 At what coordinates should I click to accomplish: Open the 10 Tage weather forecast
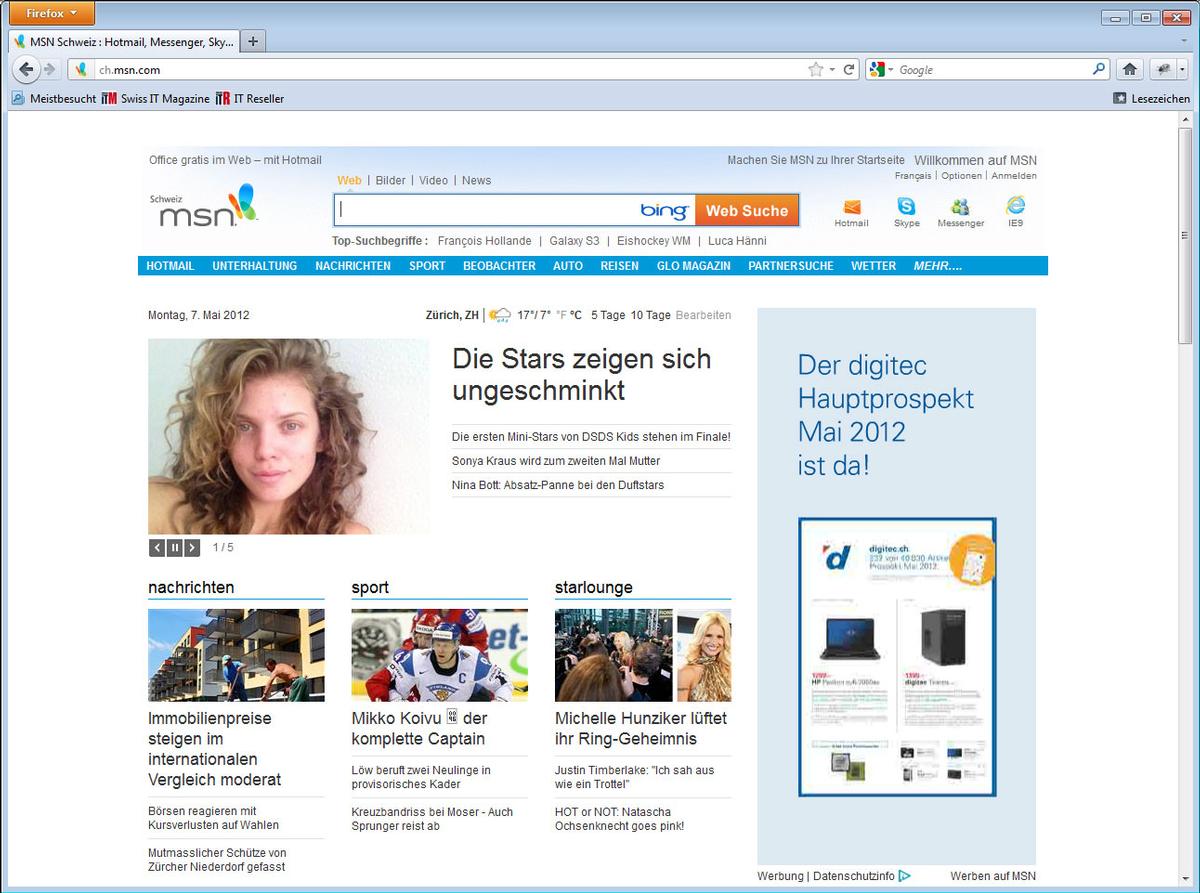(x=651, y=315)
